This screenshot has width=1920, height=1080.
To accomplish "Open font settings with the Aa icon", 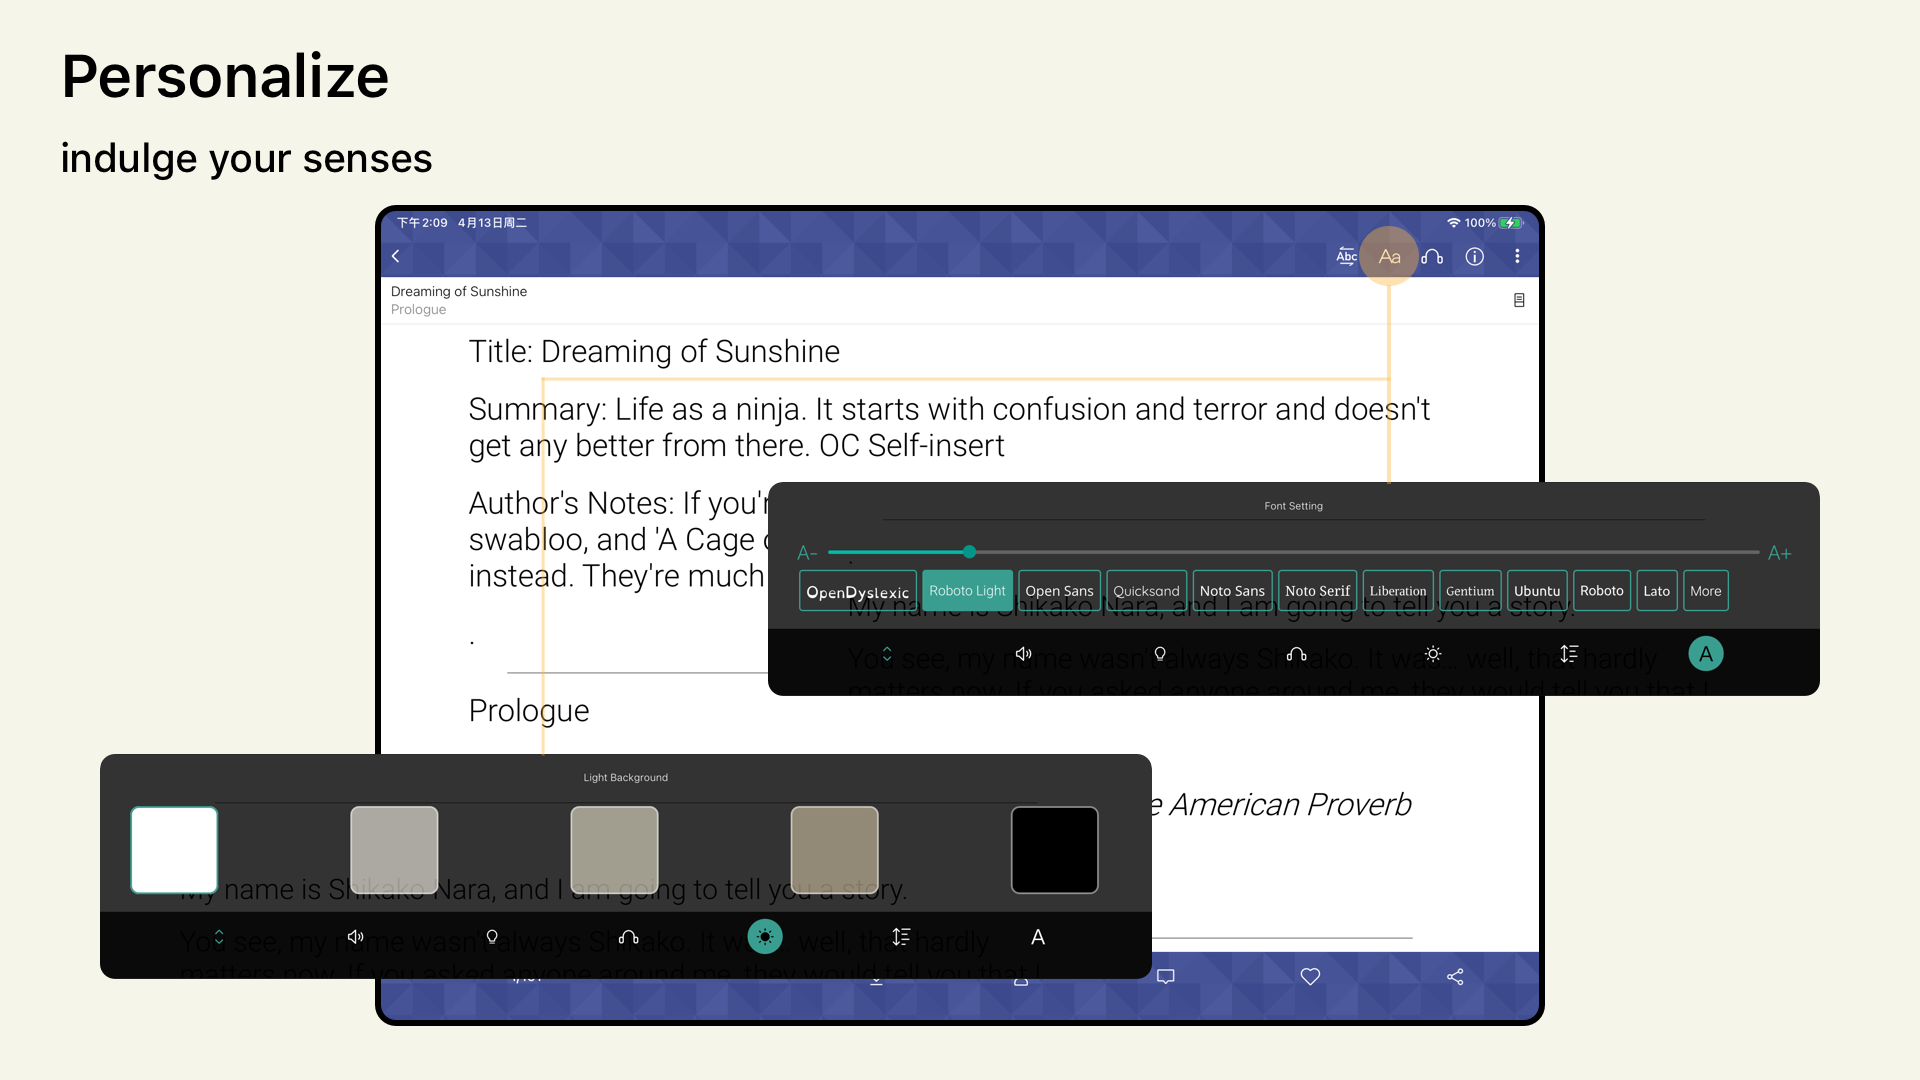I will [1389, 255].
